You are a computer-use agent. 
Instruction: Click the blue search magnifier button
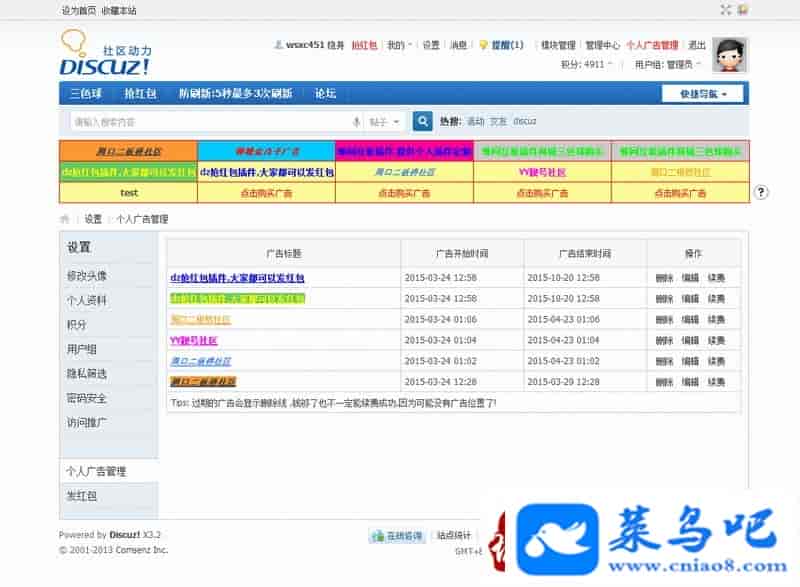click(422, 121)
